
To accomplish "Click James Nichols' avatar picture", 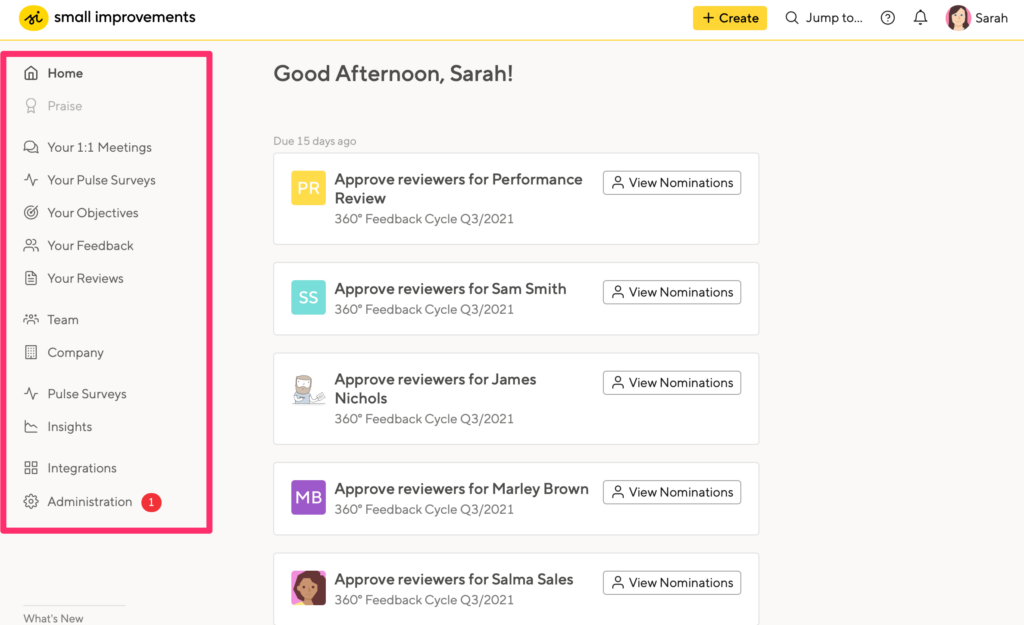I will 308,389.
